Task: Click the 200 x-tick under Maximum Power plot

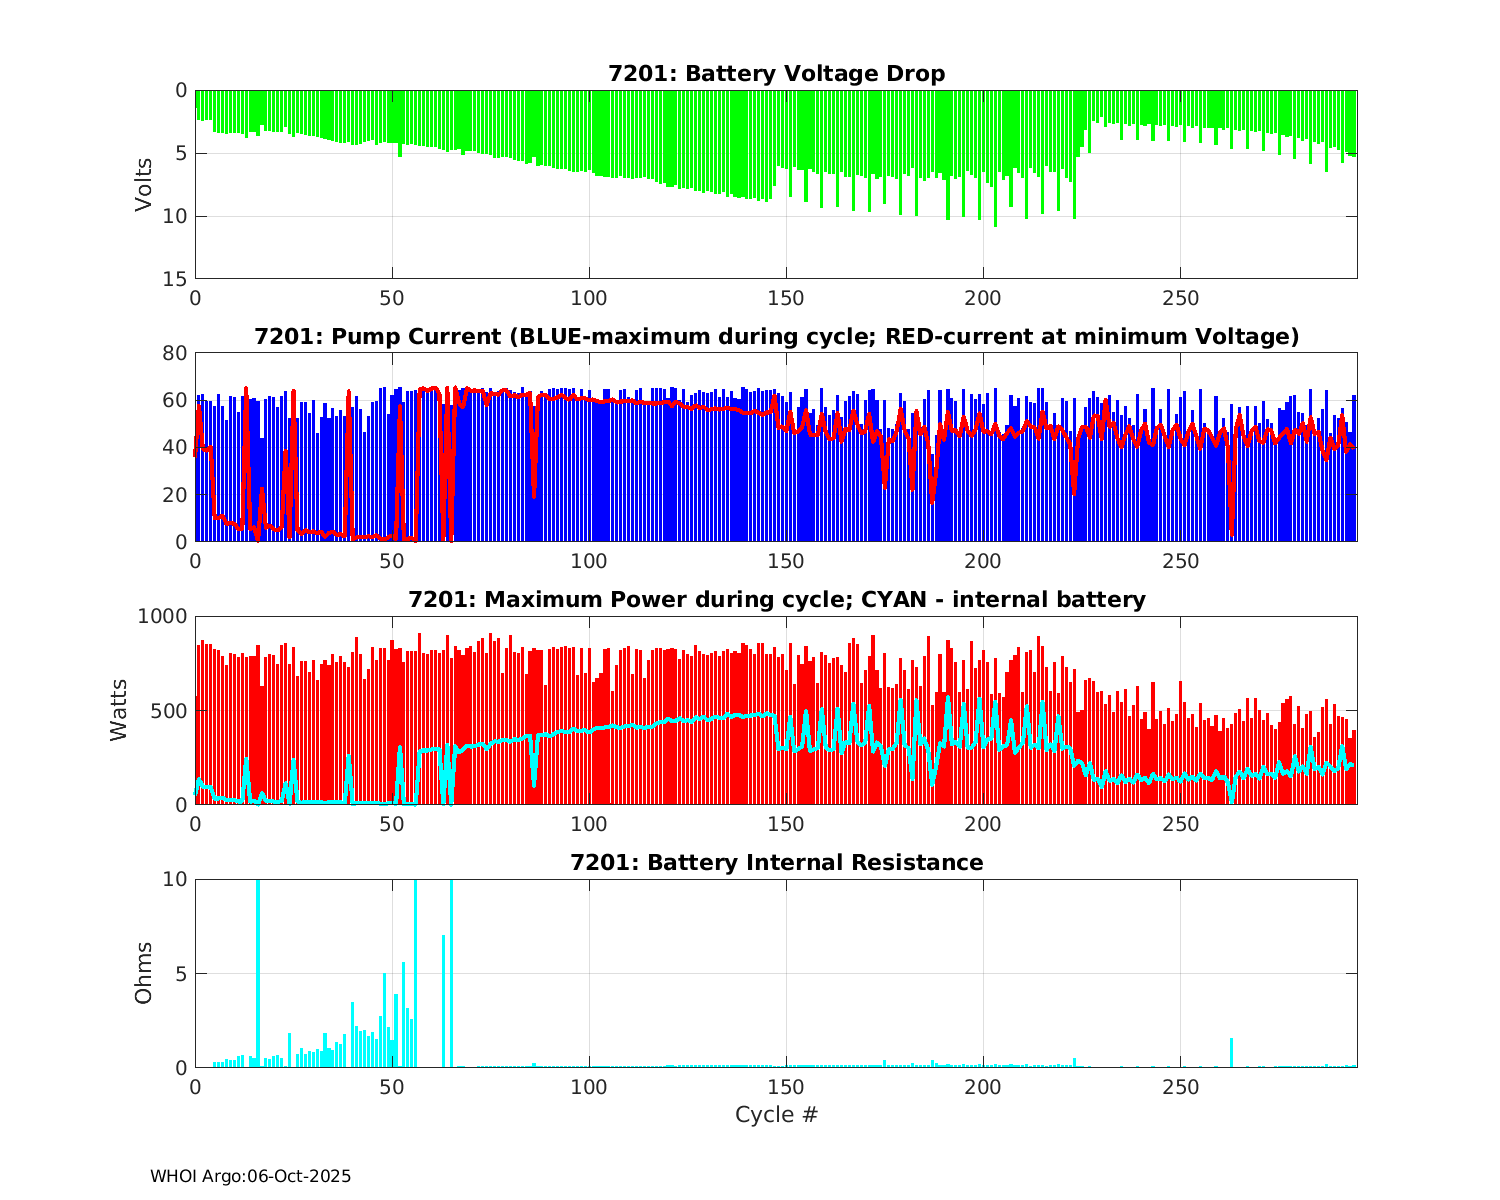Action: (983, 825)
